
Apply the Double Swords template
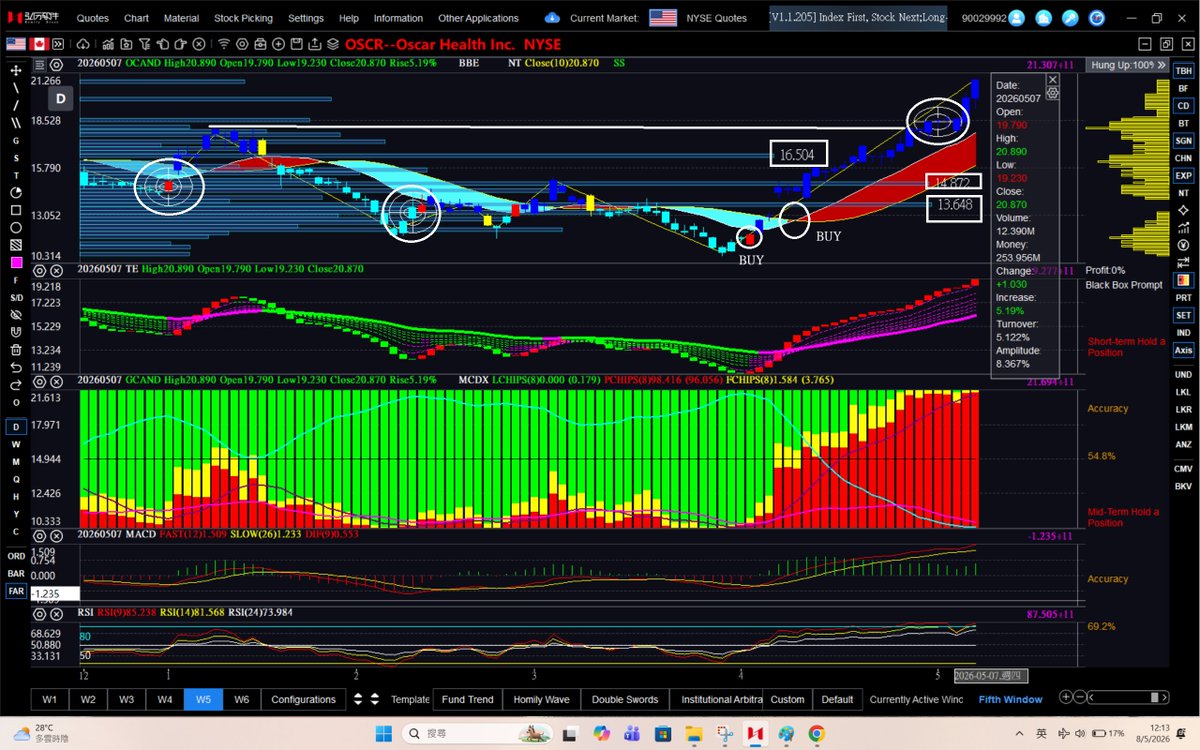coord(625,699)
